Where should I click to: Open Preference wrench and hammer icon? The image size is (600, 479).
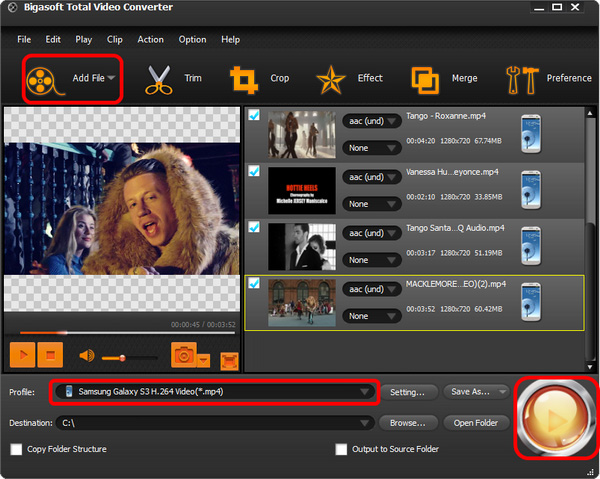pos(522,80)
